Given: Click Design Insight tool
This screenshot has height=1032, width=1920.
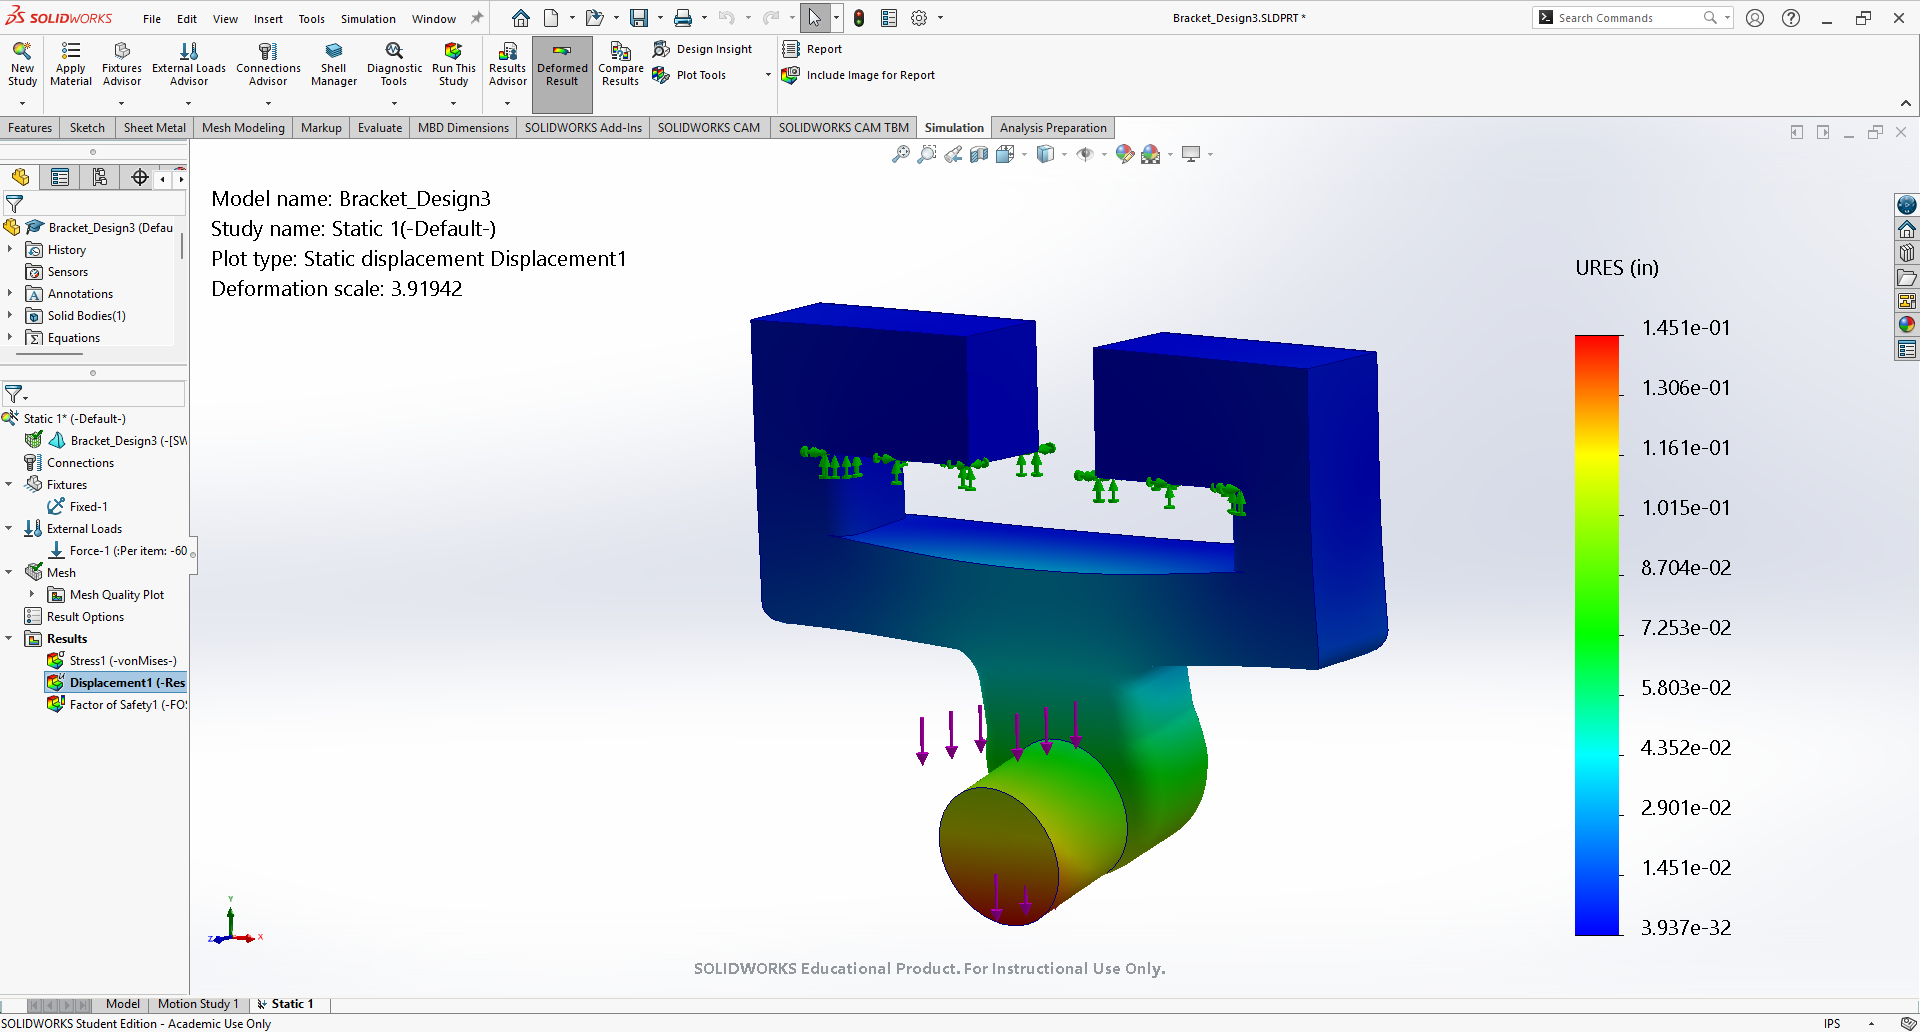Looking at the screenshot, I should (x=702, y=49).
